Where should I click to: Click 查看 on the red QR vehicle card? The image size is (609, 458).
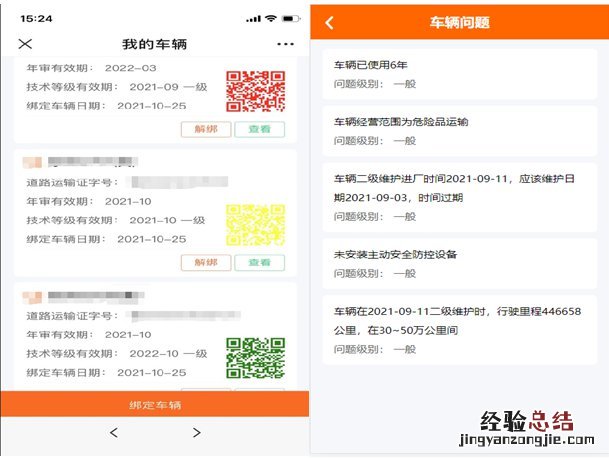tap(259, 129)
